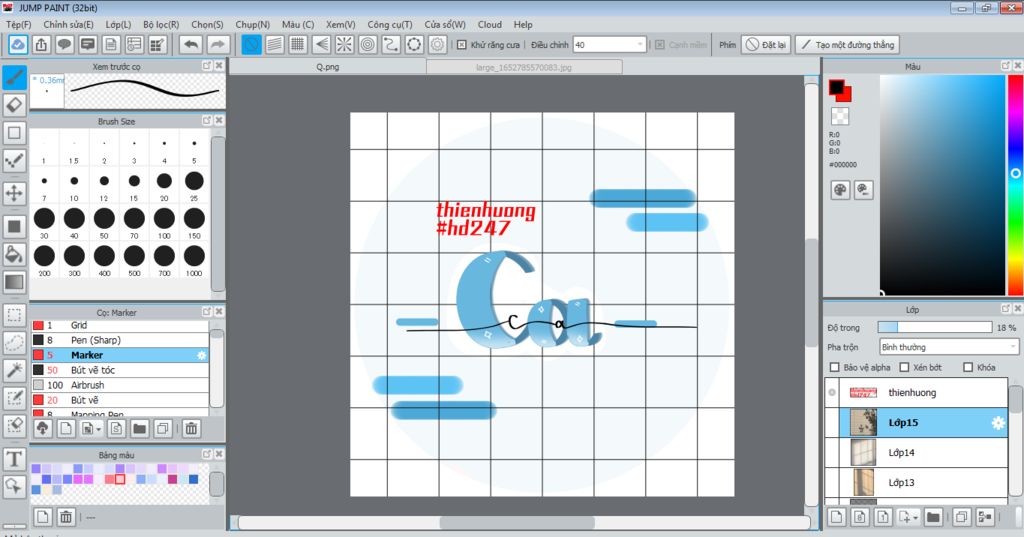This screenshot has height=537, width=1024.
Task: Toggle visibility of Lớp15 layer
Action: (x=832, y=423)
